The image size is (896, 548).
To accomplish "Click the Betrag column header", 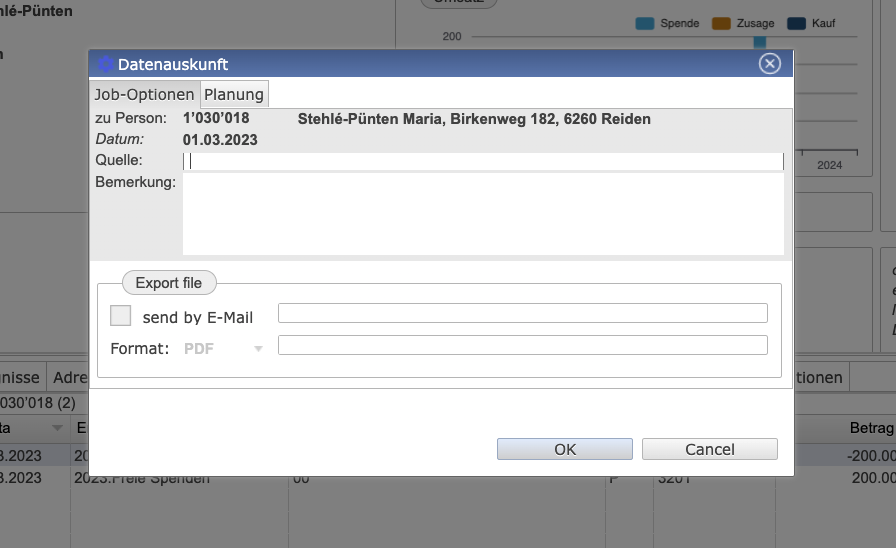I will pyautogui.click(x=870, y=428).
